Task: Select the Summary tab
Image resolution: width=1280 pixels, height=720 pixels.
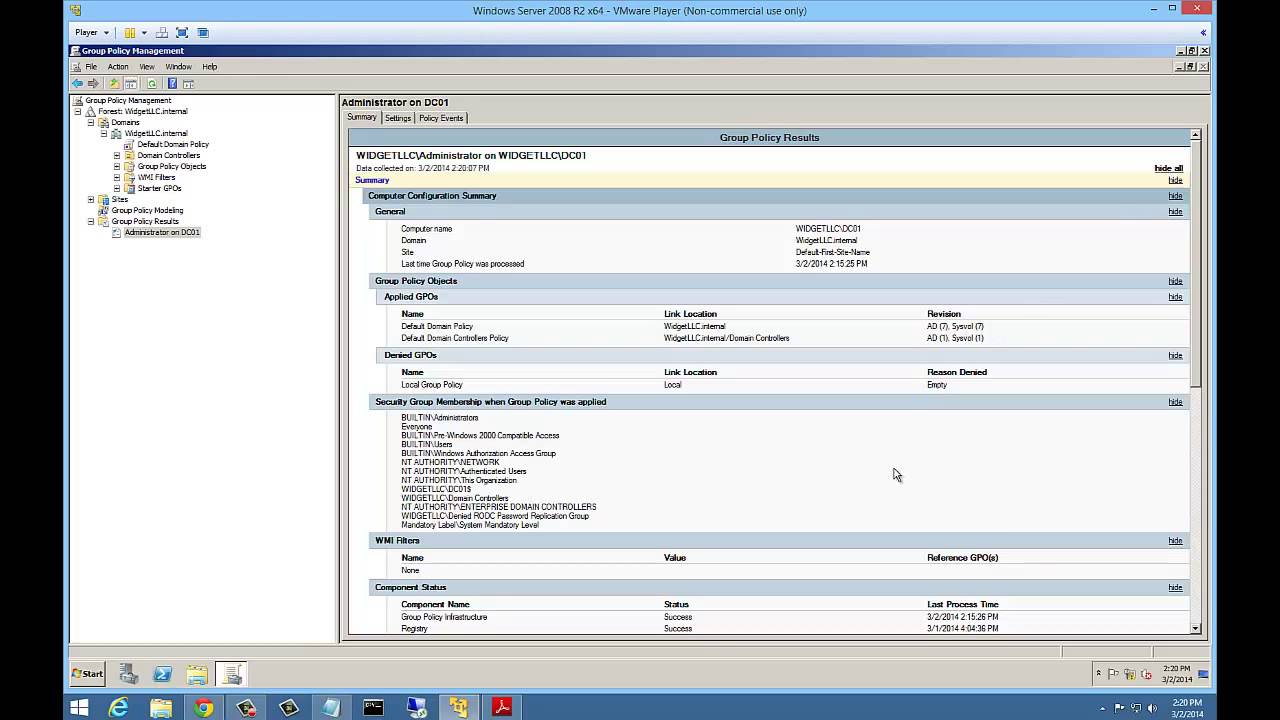Action: tap(362, 117)
